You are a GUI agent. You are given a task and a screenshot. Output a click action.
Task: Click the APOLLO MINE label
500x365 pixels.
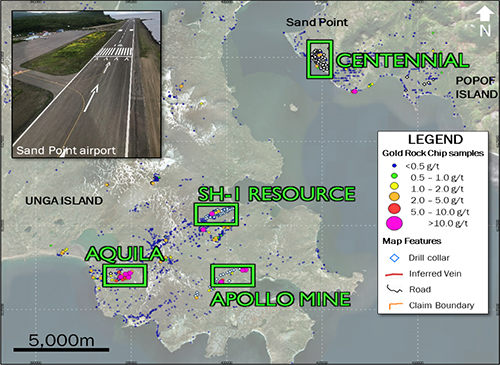(281, 299)
